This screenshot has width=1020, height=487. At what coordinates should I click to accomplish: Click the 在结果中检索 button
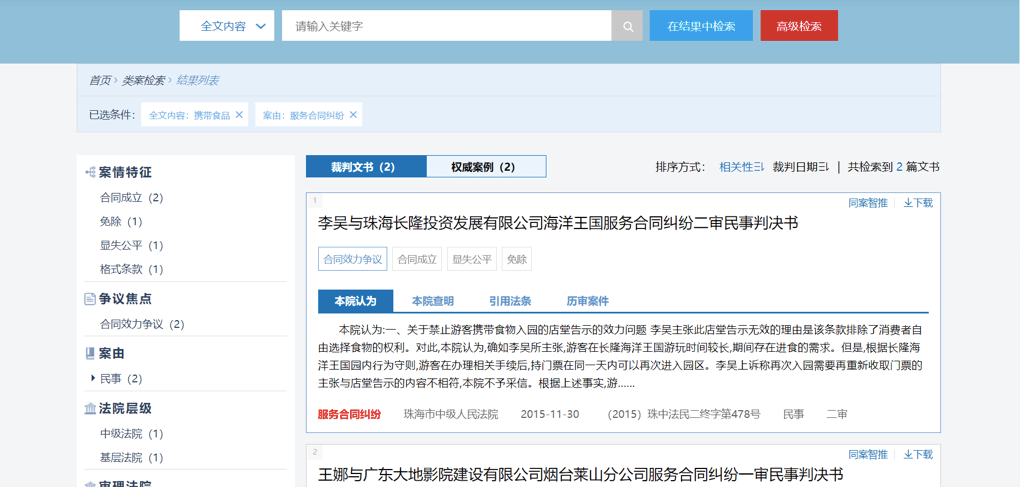(x=701, y=26)
